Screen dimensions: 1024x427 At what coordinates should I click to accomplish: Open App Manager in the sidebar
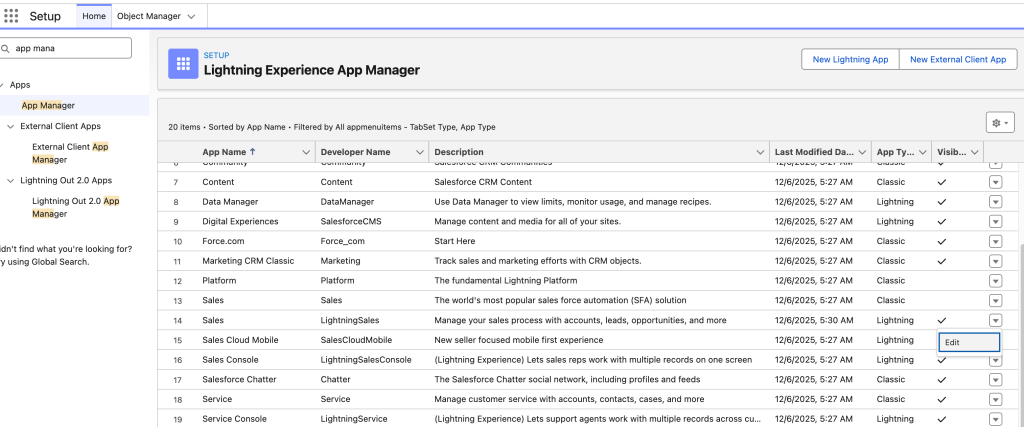coord(48,105)
